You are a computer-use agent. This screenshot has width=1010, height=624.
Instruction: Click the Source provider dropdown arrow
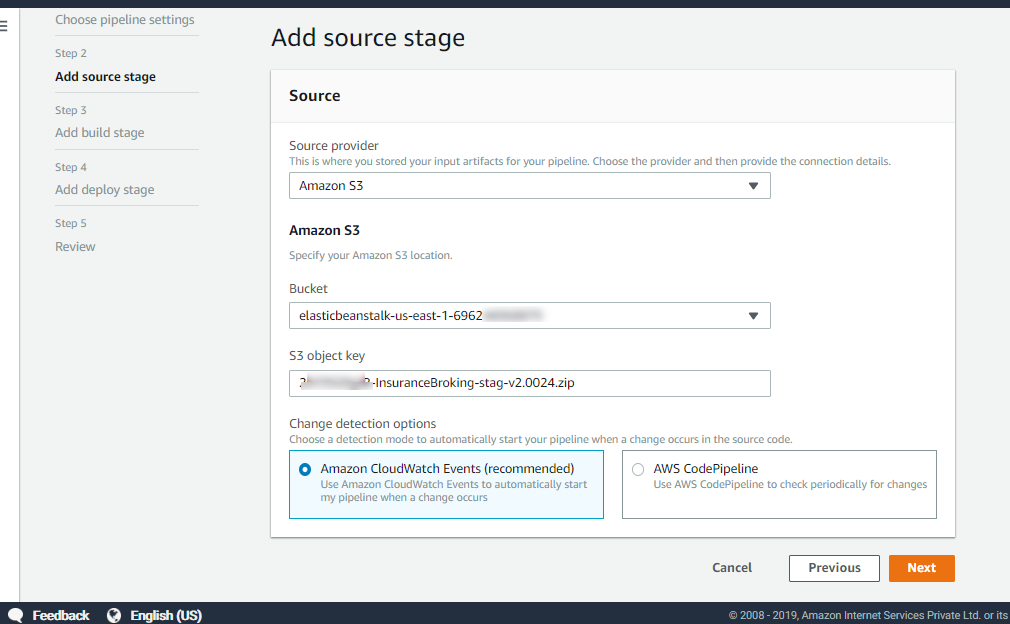click(x=753, y=186)
